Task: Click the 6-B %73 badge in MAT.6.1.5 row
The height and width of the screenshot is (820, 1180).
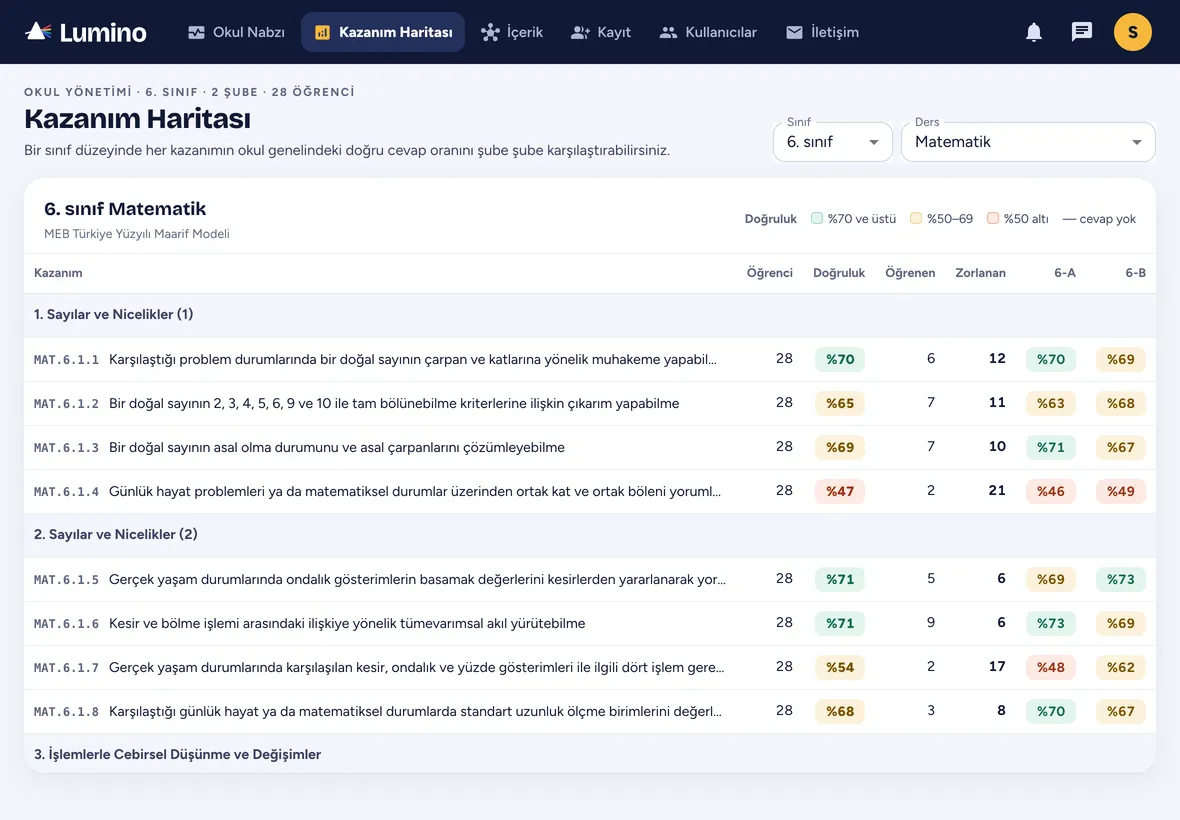Action: (x=1121, y=579)
